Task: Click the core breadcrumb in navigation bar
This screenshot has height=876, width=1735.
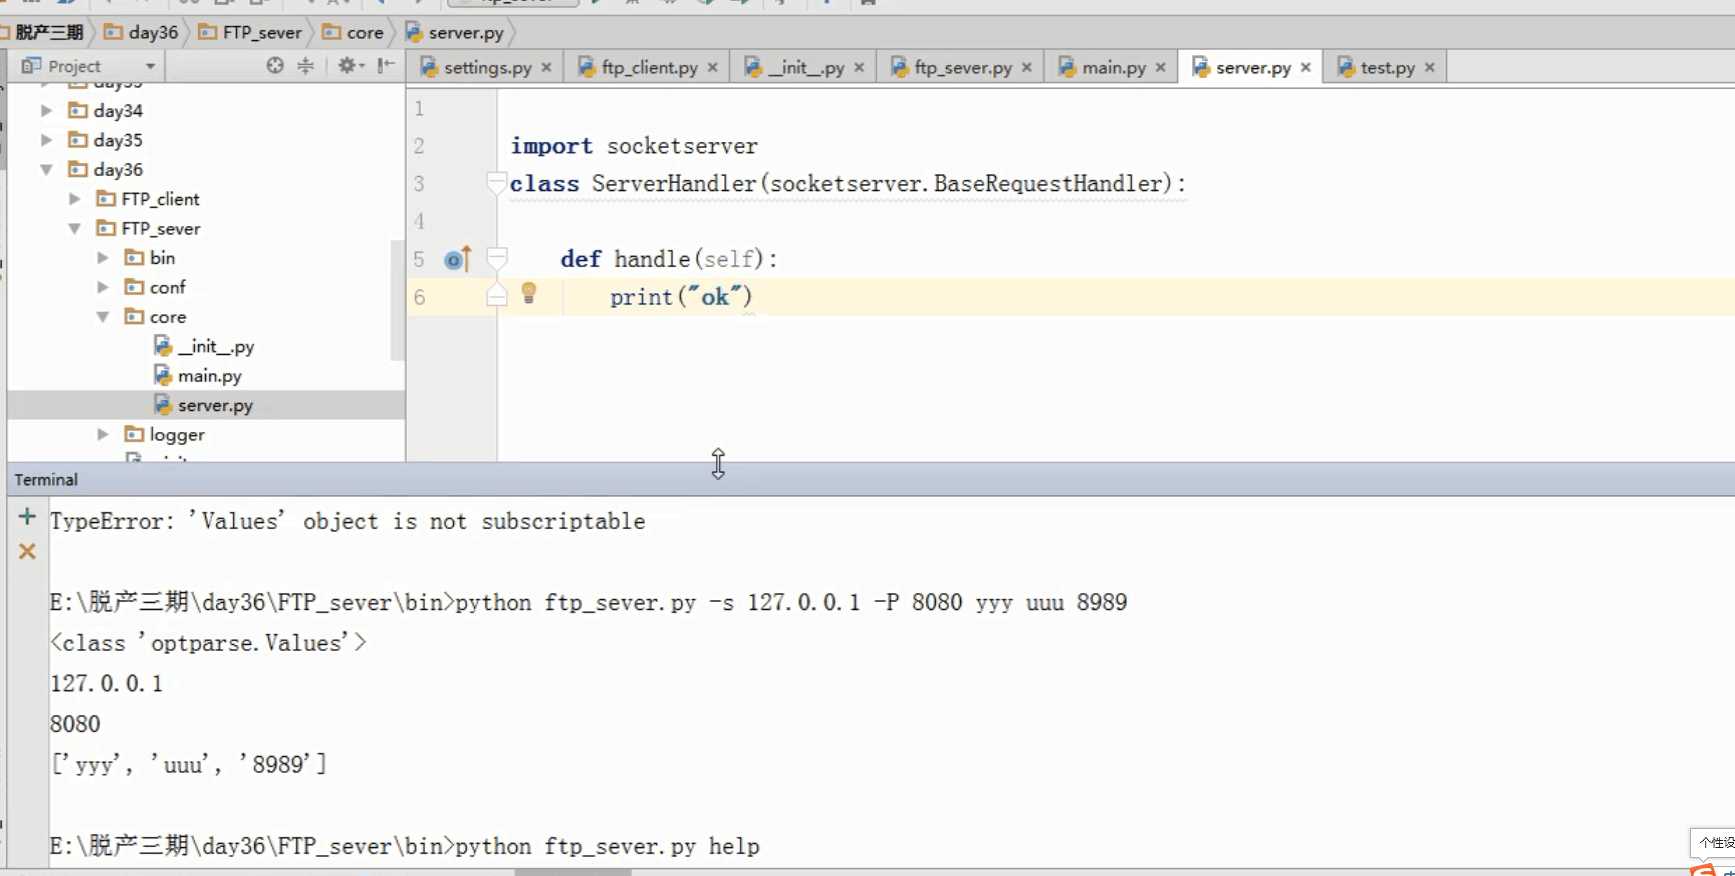Action: coord(353,32)
